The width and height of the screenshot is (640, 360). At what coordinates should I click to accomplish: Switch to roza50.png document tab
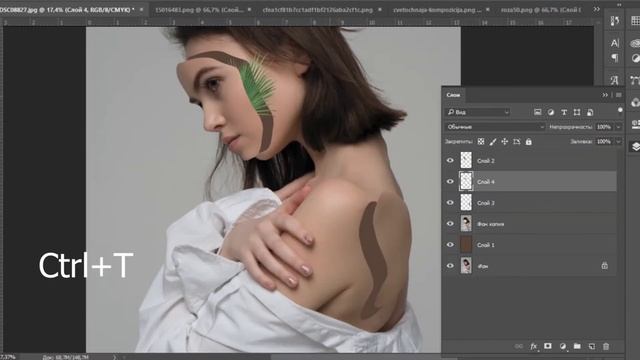541,9
